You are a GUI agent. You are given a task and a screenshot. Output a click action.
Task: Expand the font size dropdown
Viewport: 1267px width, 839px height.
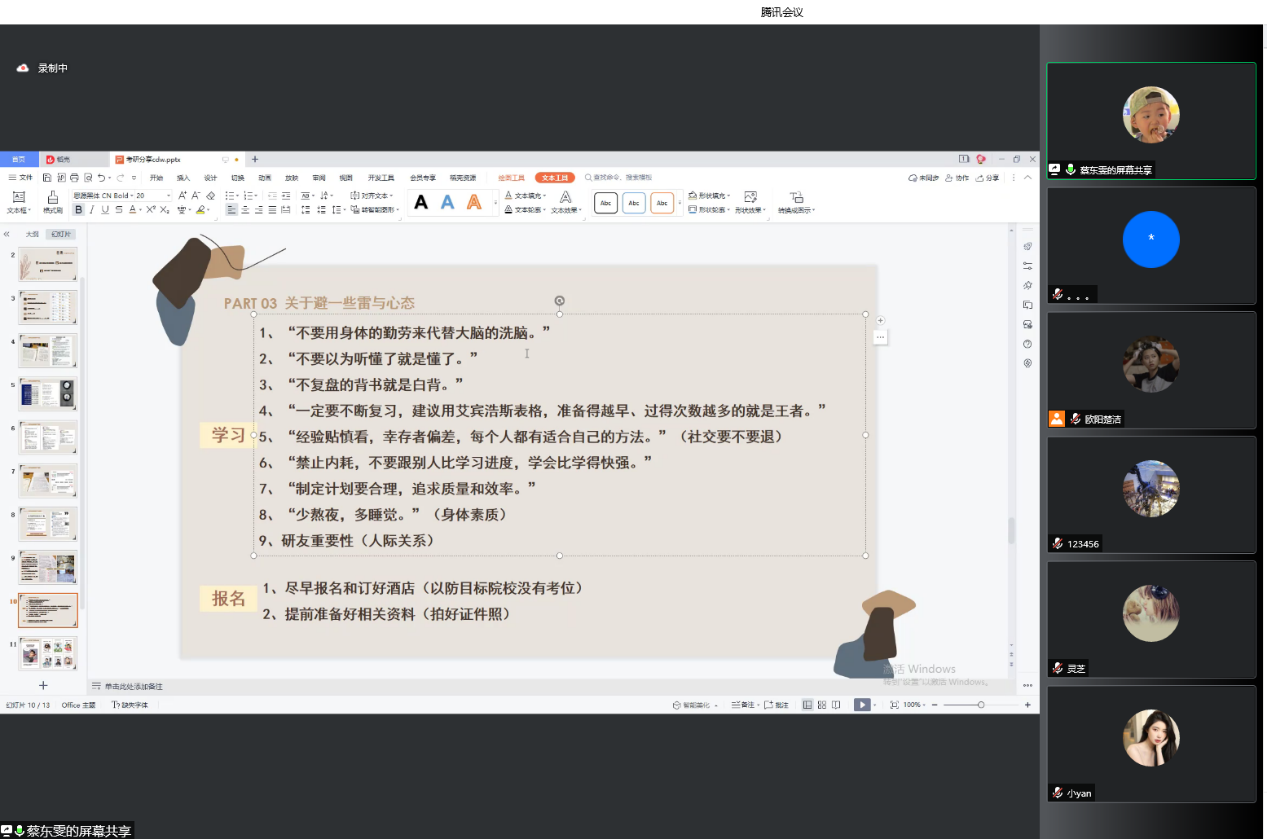(x=168, y=195)
